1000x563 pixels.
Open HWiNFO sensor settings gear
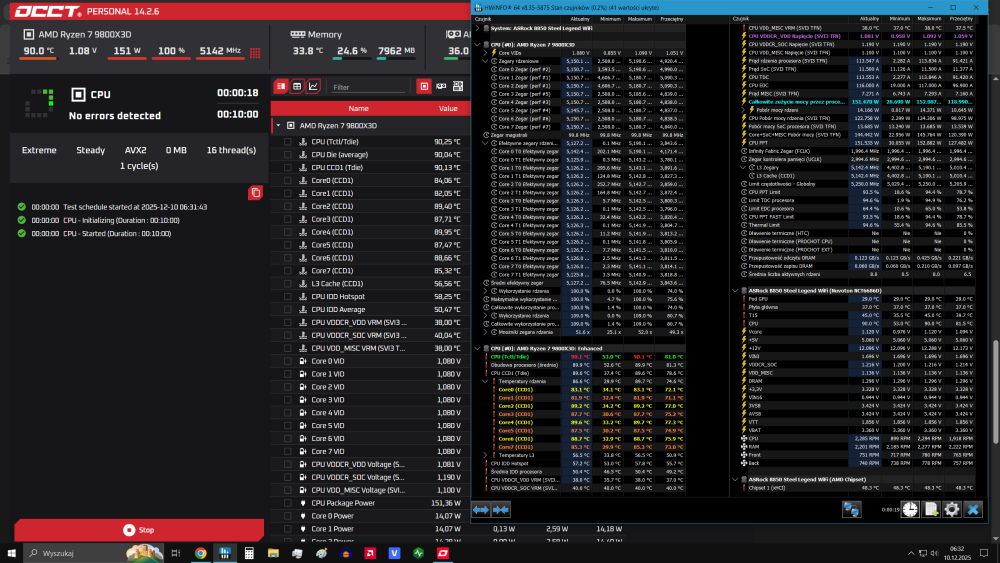pos(952,509)
